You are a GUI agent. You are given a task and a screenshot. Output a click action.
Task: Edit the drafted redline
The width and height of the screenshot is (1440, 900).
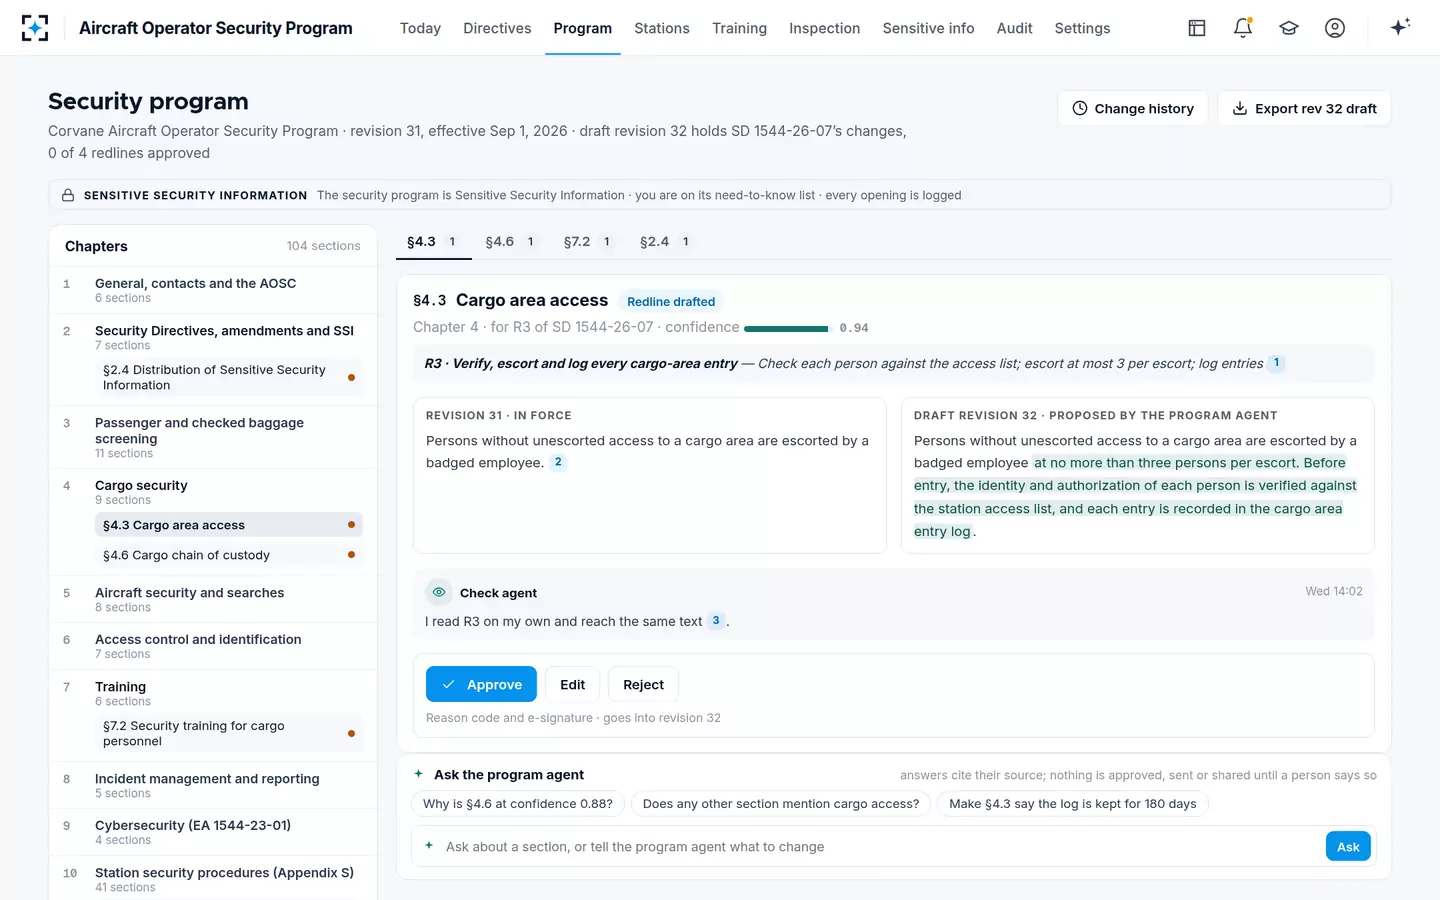[572, 684]
